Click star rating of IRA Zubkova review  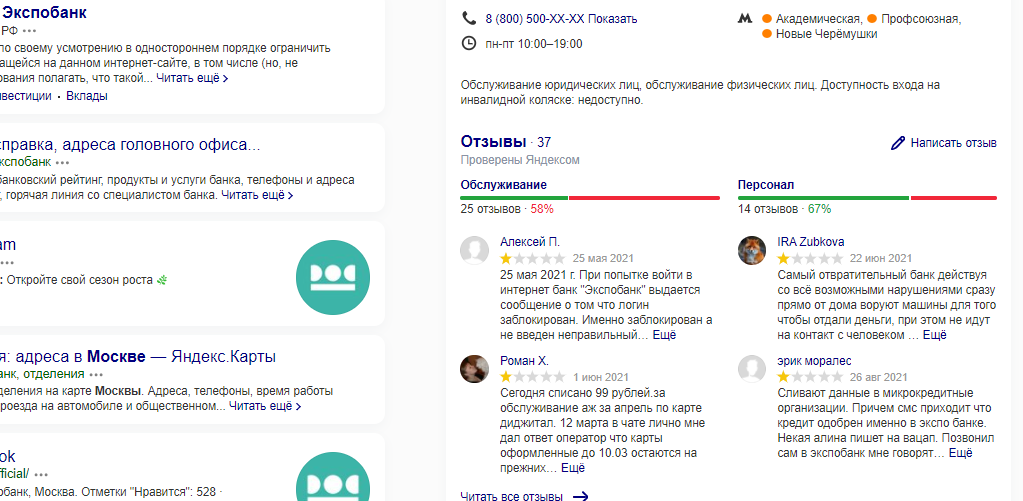810,258
